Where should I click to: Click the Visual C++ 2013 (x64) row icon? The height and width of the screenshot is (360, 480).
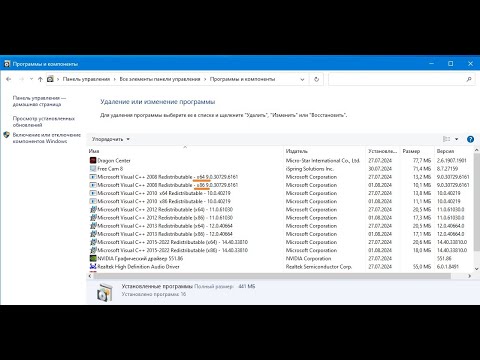(x=93, y=226)
